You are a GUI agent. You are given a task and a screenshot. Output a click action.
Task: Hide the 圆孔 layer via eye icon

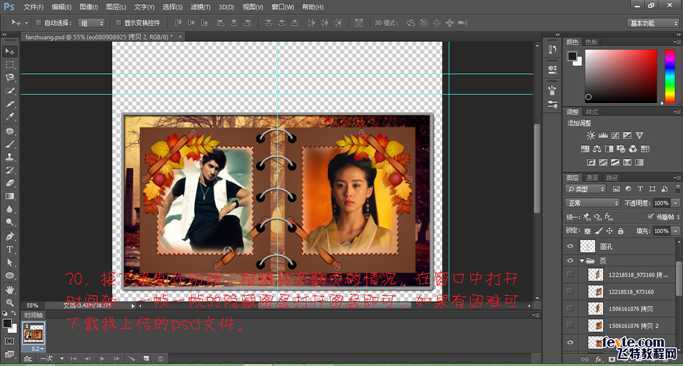(570, 246)
